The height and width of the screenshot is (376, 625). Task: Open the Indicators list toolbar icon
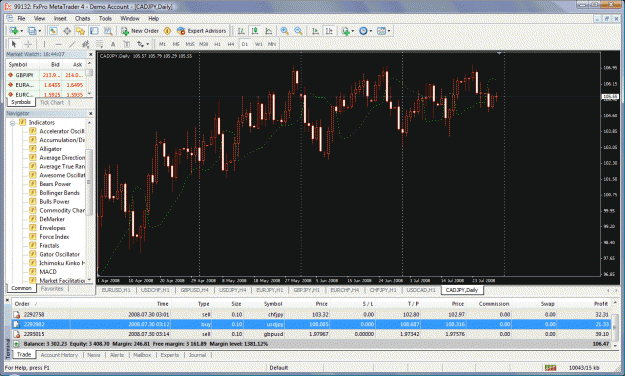coord(345,31)
